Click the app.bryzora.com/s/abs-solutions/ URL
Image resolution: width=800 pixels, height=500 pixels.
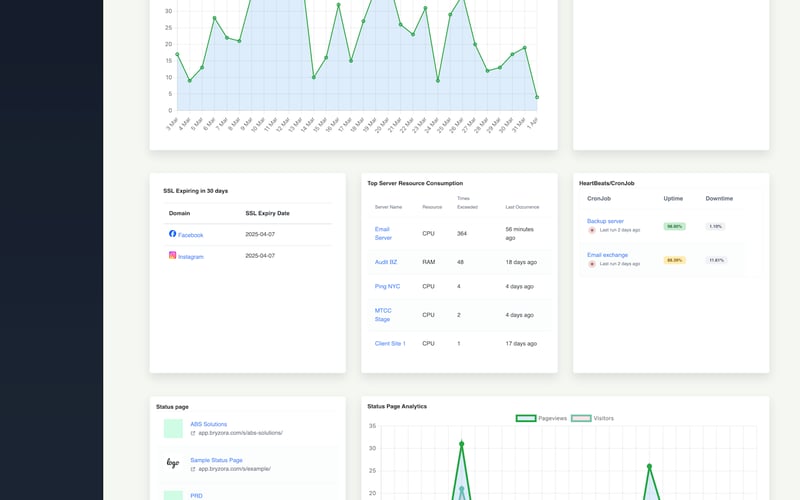(240, 433)
